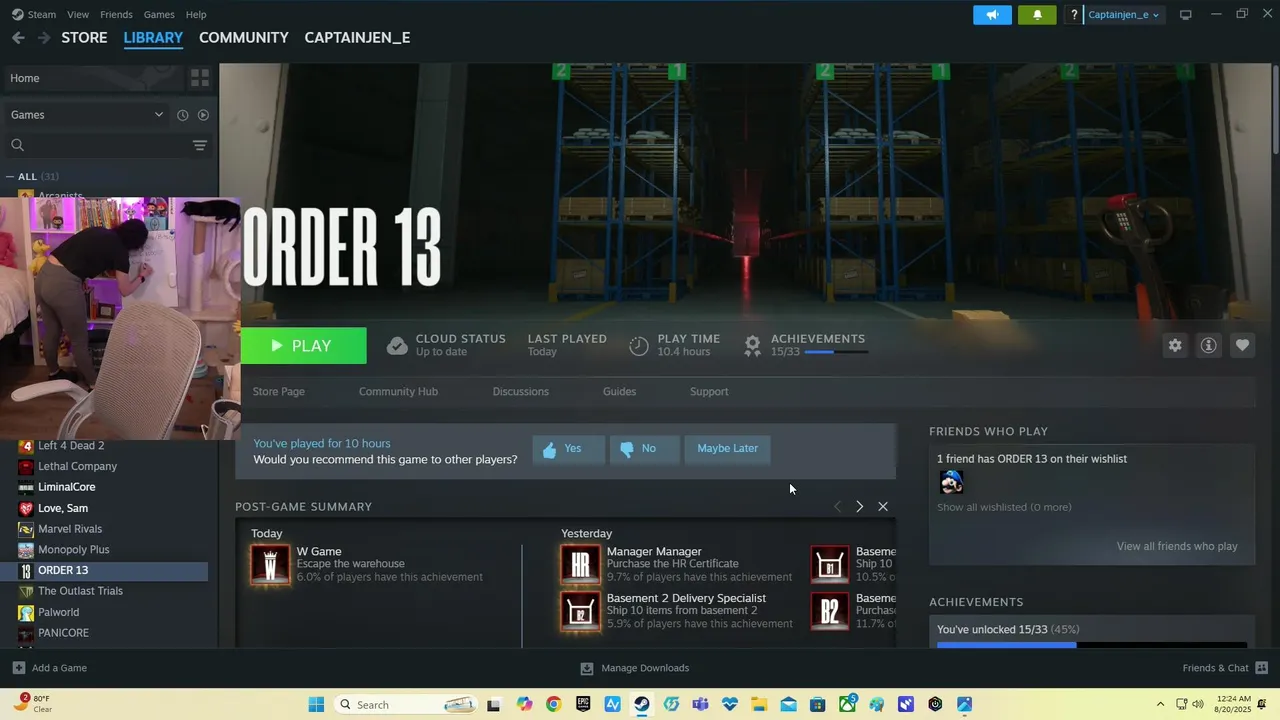Click Maybe Later button

point(728,449)
